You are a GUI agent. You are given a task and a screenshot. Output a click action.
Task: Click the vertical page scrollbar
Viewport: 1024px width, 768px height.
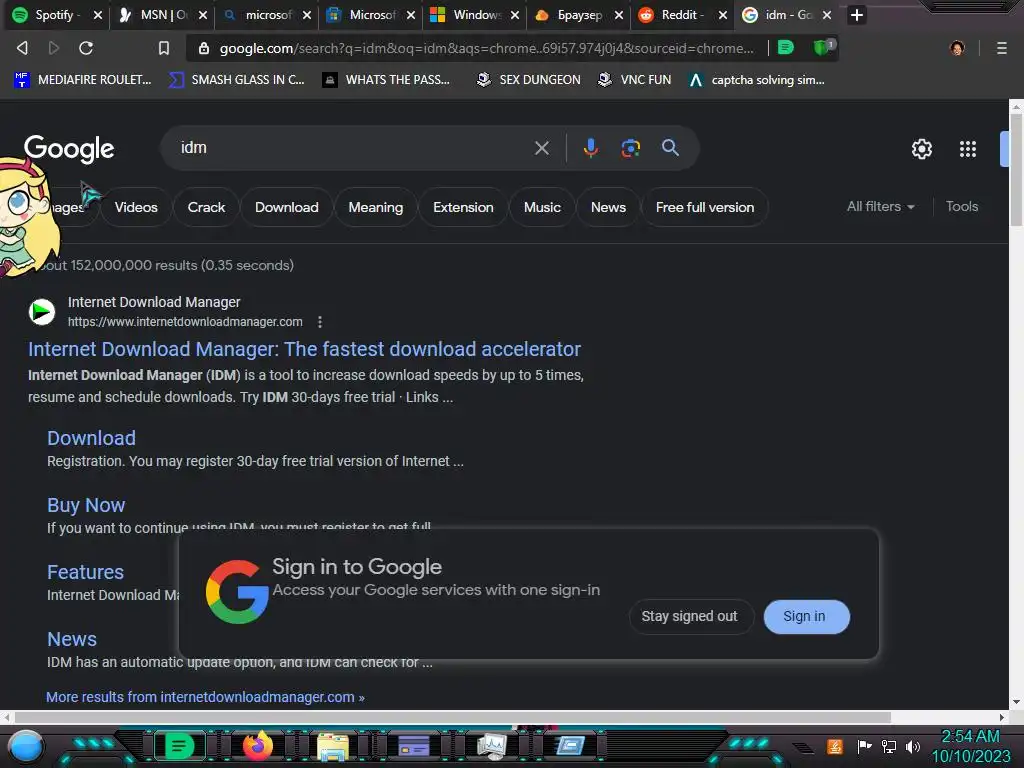pos(1016,170)
